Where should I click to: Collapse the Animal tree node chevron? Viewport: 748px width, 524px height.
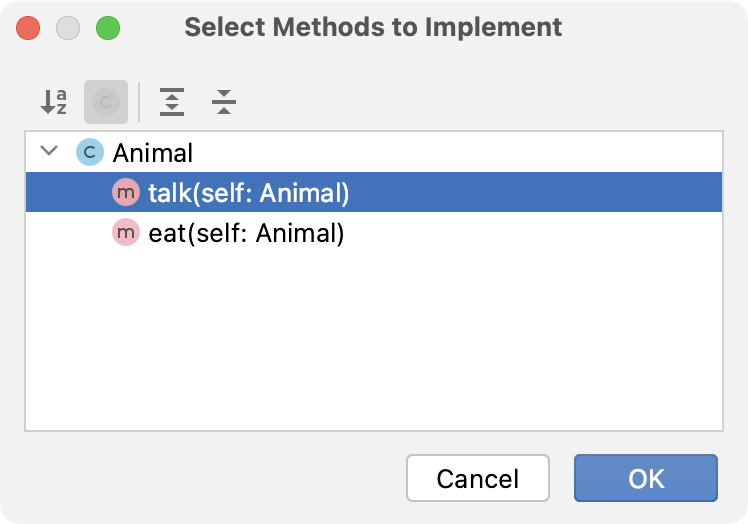pyautogui.click(x=48, y=152)
